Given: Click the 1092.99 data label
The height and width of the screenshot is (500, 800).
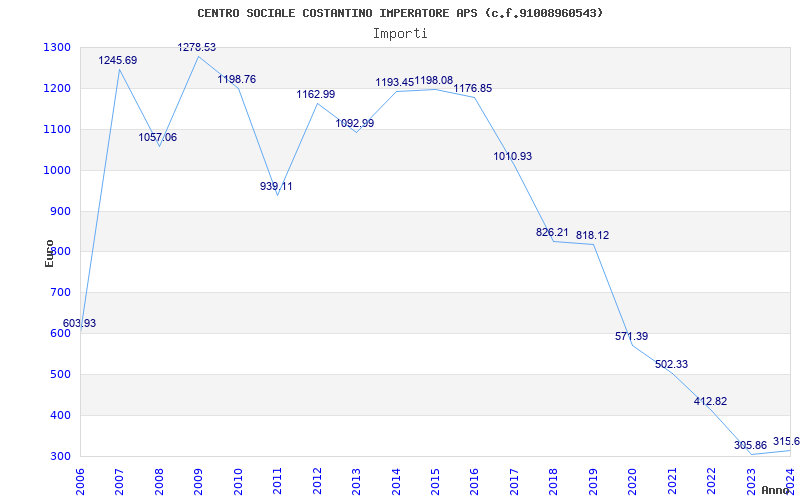Looking at the screenshot, I should point(355,123).
